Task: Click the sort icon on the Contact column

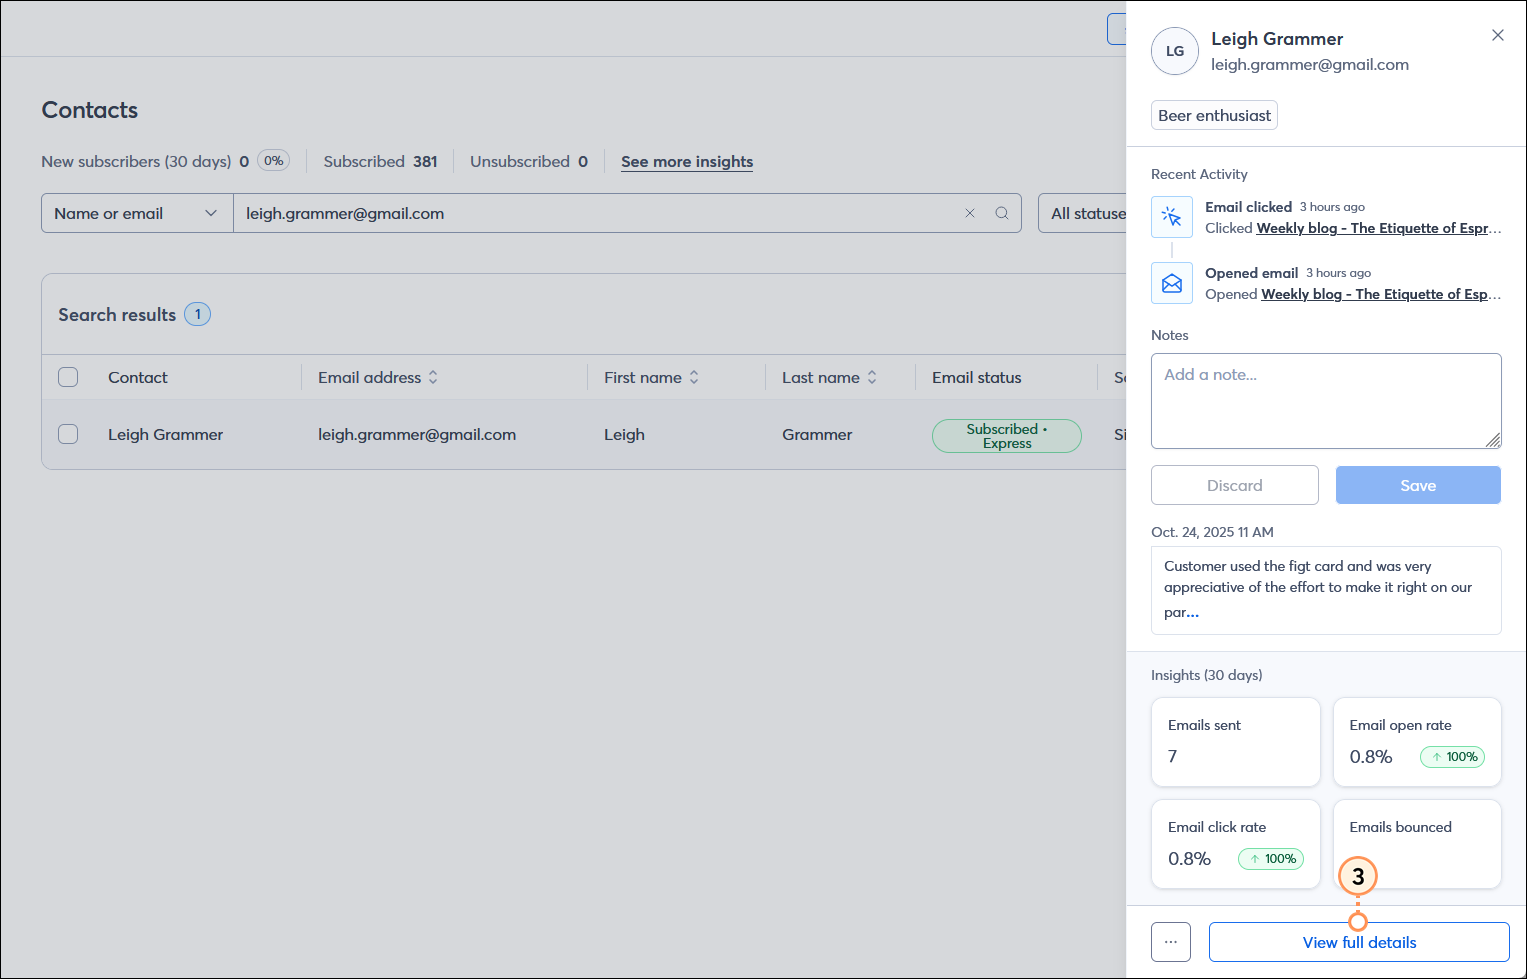Action: (137, 377)
